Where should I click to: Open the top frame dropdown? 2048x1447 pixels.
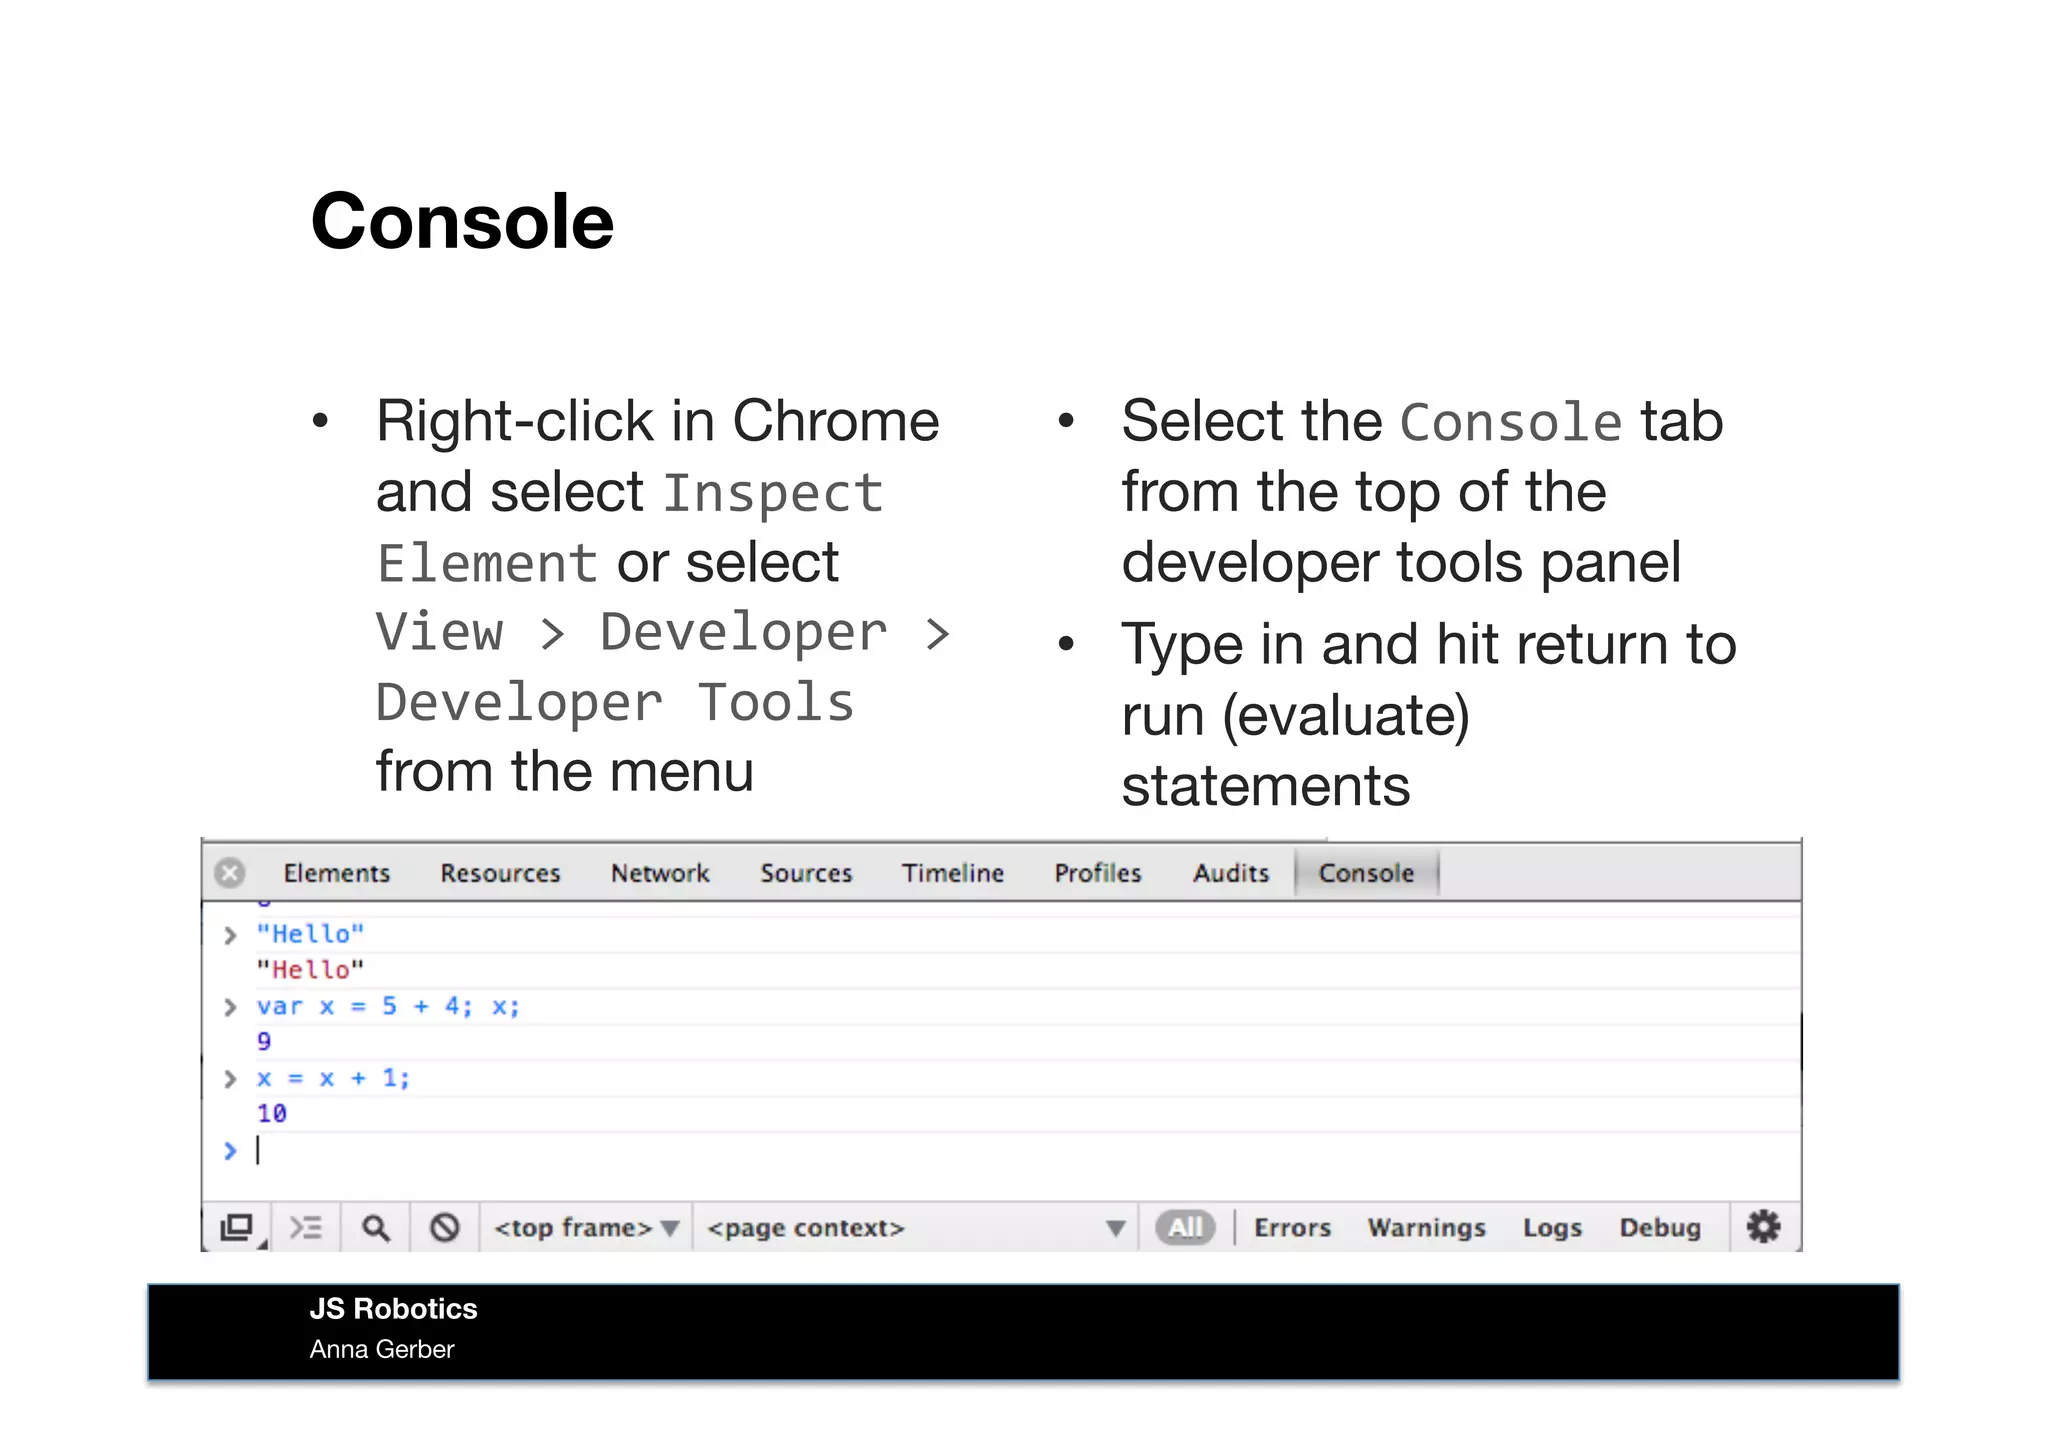point(586,1227)
